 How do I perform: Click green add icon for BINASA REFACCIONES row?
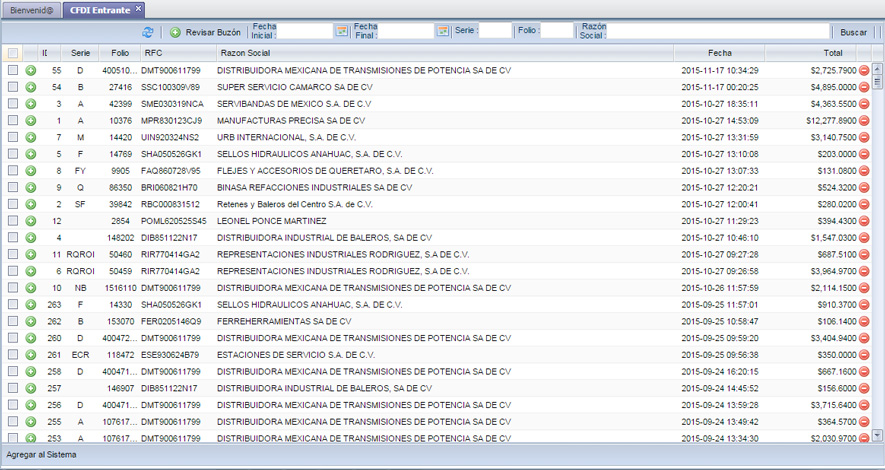[x=30, y=187]
